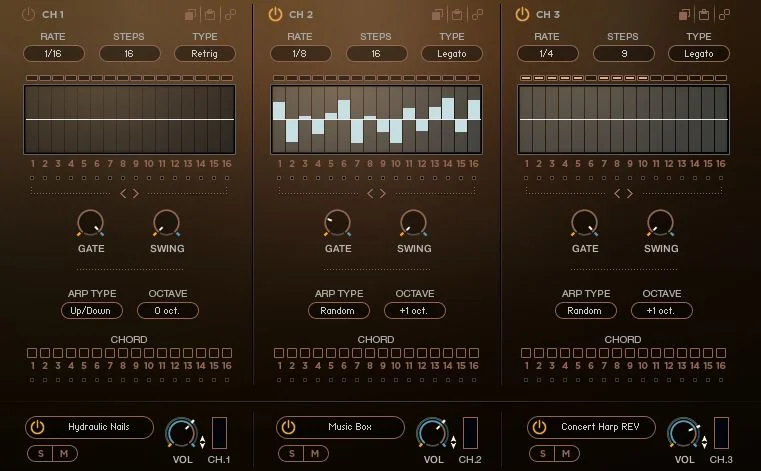
Task: Click the CH 2 Gate knob
Action: coord(337,224)
